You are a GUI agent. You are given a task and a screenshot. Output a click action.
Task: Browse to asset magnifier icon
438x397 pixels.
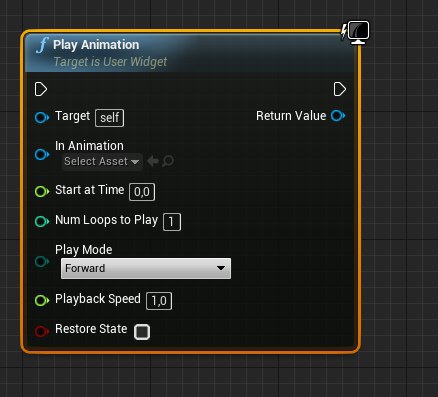point(168,161)
